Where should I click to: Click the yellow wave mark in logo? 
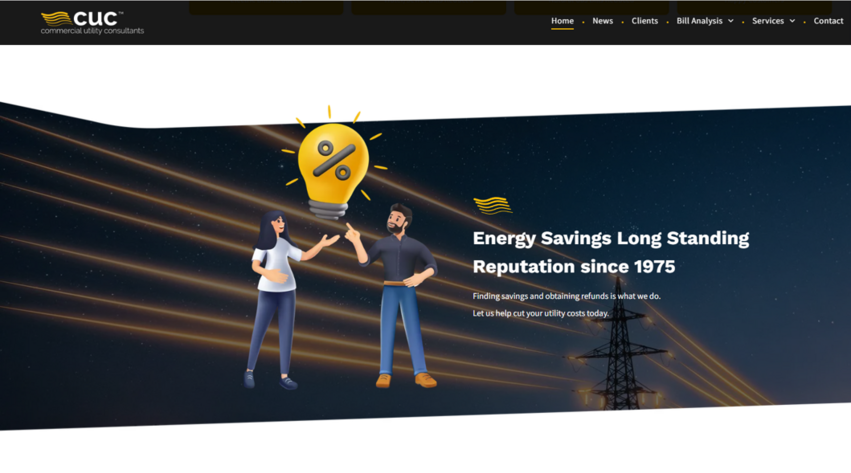pos(56,19)
